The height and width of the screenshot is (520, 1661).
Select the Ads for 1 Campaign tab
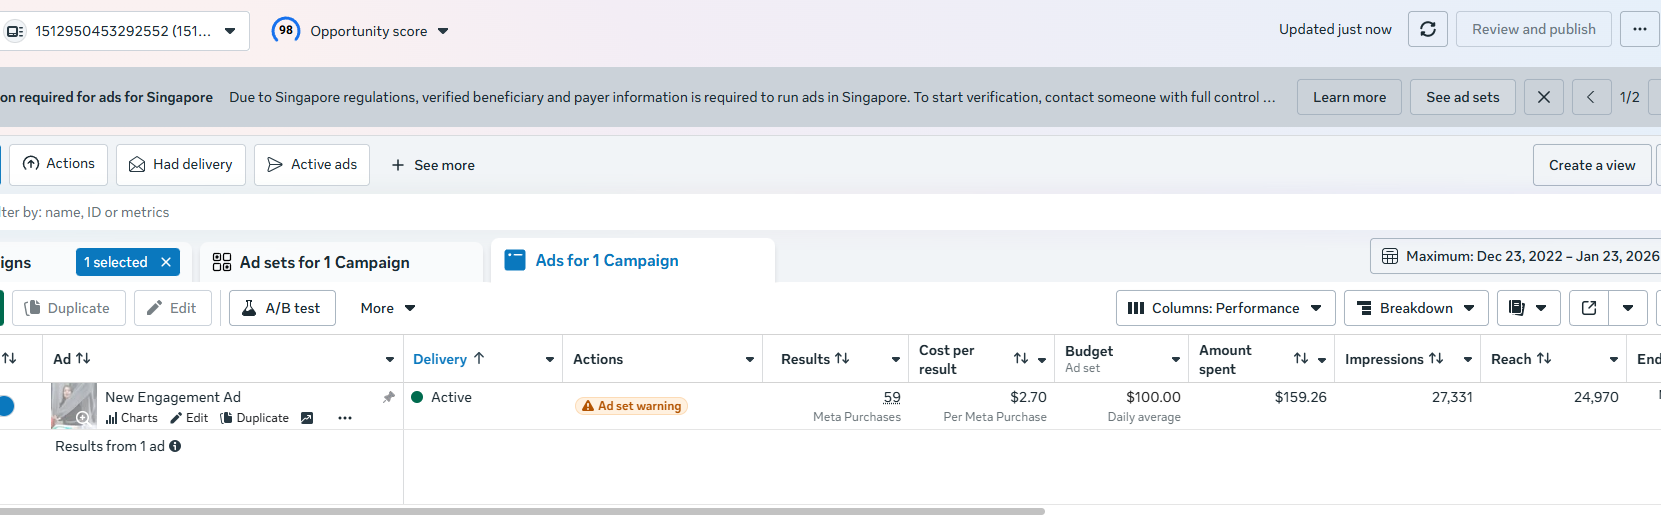point(606,261)
